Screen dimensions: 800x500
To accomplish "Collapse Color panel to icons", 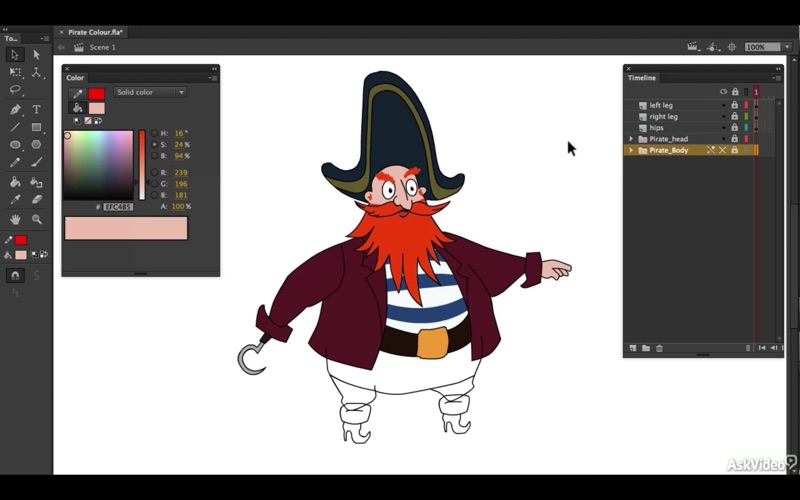I will pyautogui.click(x=214, y=68).
